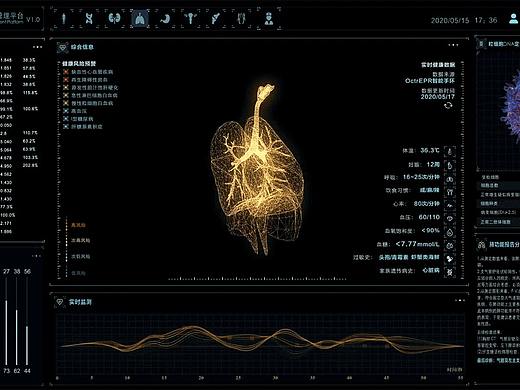This screenshot has height=390, width=520.
Task: Click the heart icon beside 综合信息 title
Action: 62,47
